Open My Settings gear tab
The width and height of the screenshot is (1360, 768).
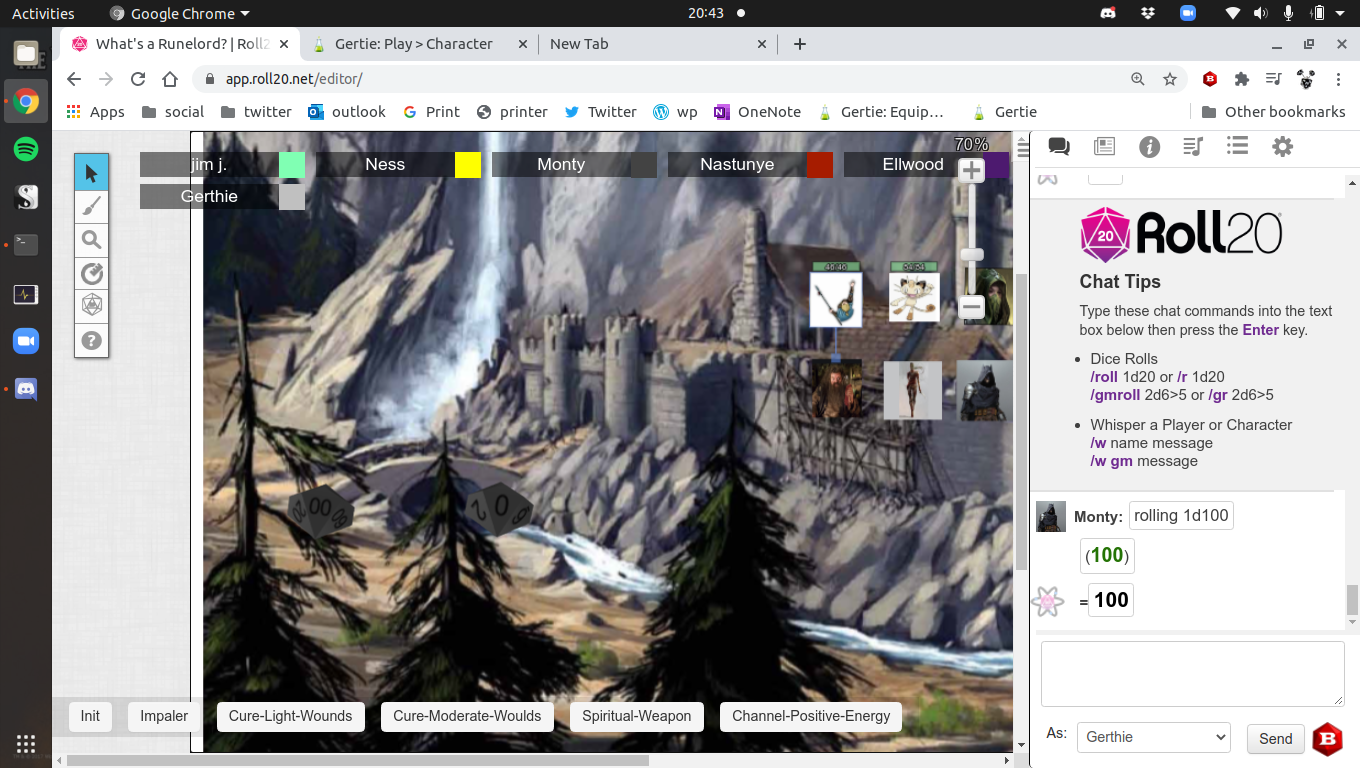click(x=1282, y=147)
